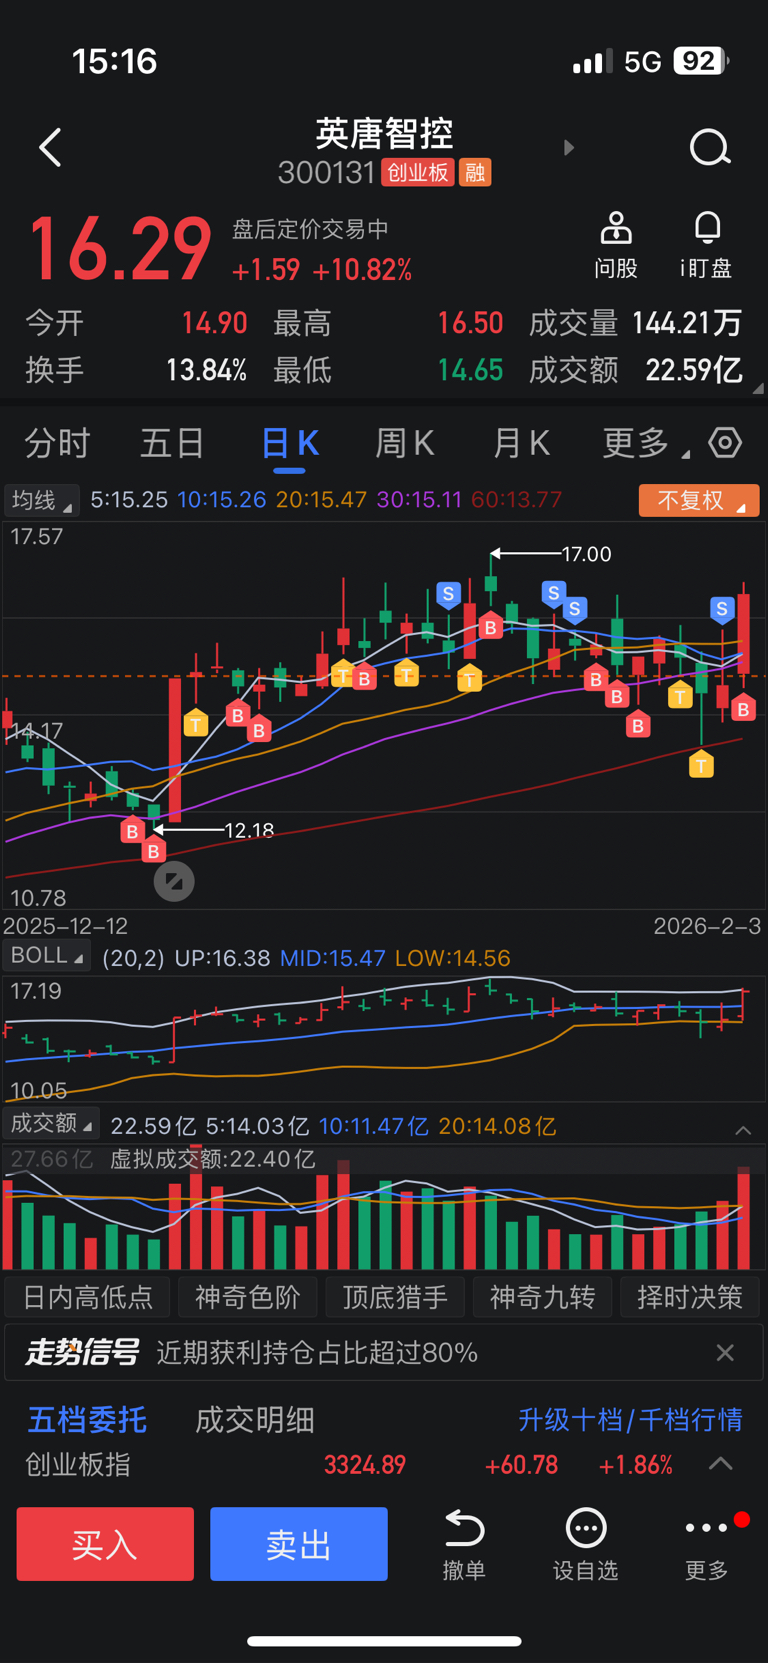Select the 月K chart tab
Image resolution: width=768 pixels, height=1663 pixels.
(x=521, y=443)
